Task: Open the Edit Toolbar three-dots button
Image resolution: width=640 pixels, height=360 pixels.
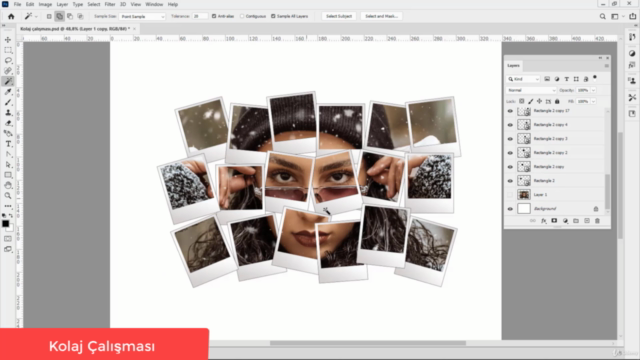Action: tap(8, 207)
